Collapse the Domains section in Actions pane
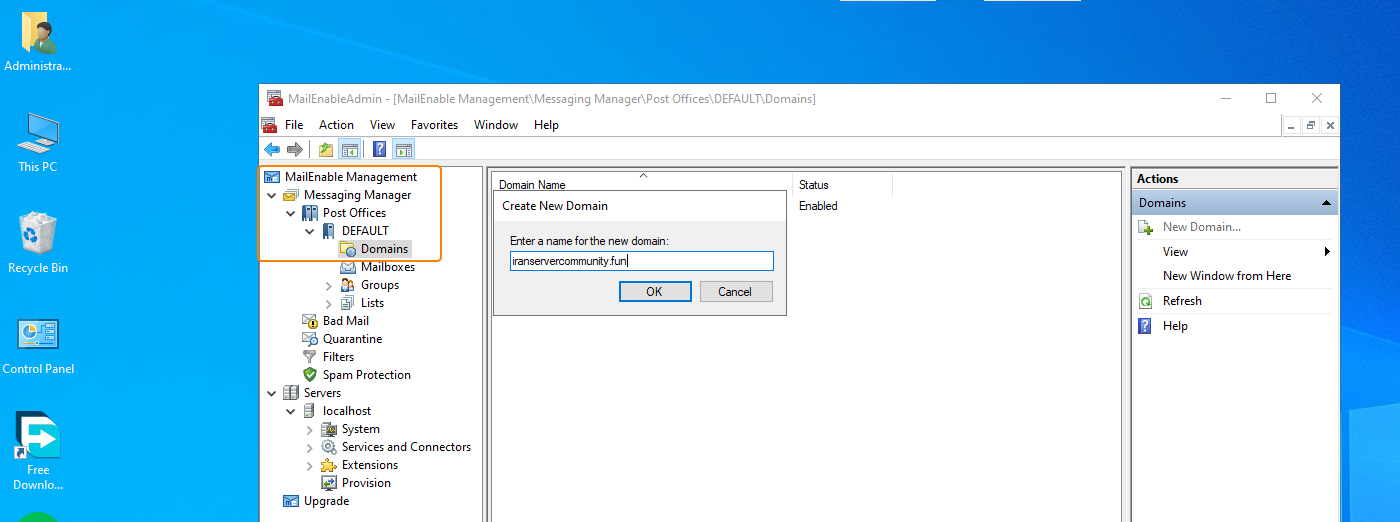Screen dimensions: 1400x522 1326,203
